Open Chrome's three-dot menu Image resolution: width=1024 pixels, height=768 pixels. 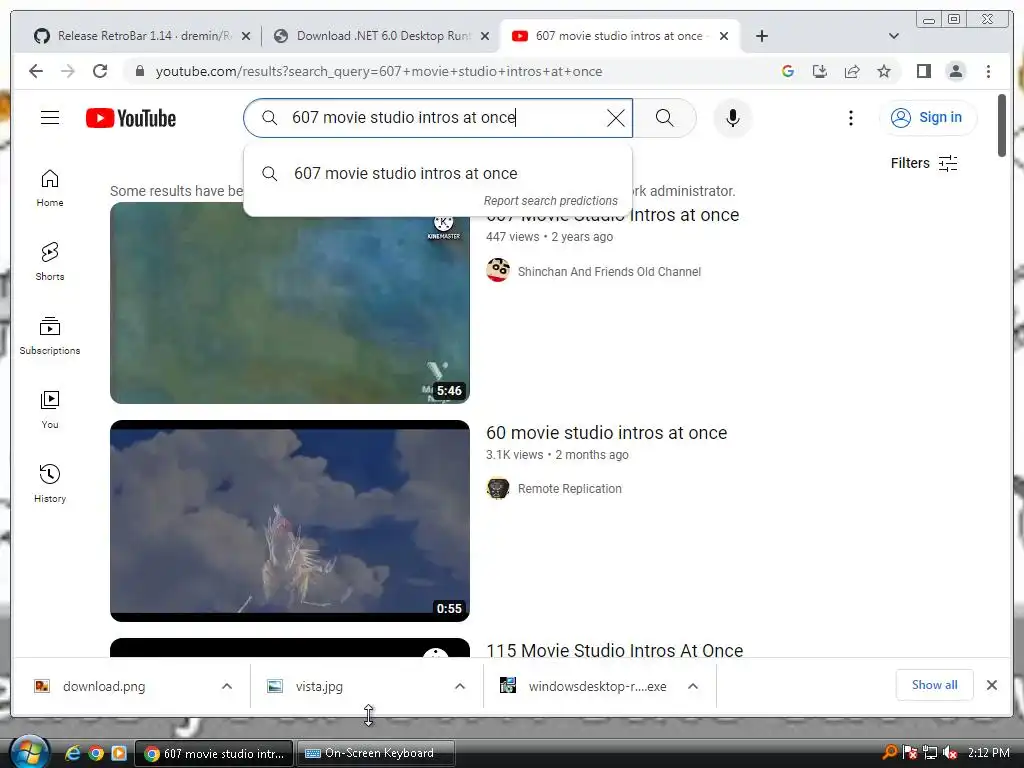pos(988,71)
